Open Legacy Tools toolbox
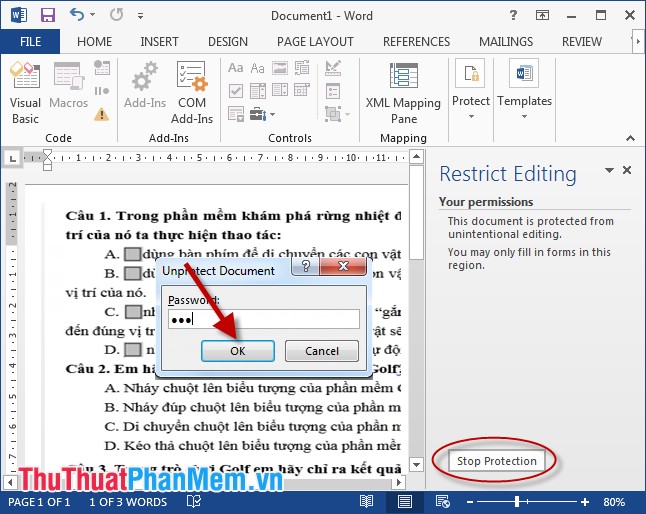Screen dimensions: 646x514 (258, 114)
